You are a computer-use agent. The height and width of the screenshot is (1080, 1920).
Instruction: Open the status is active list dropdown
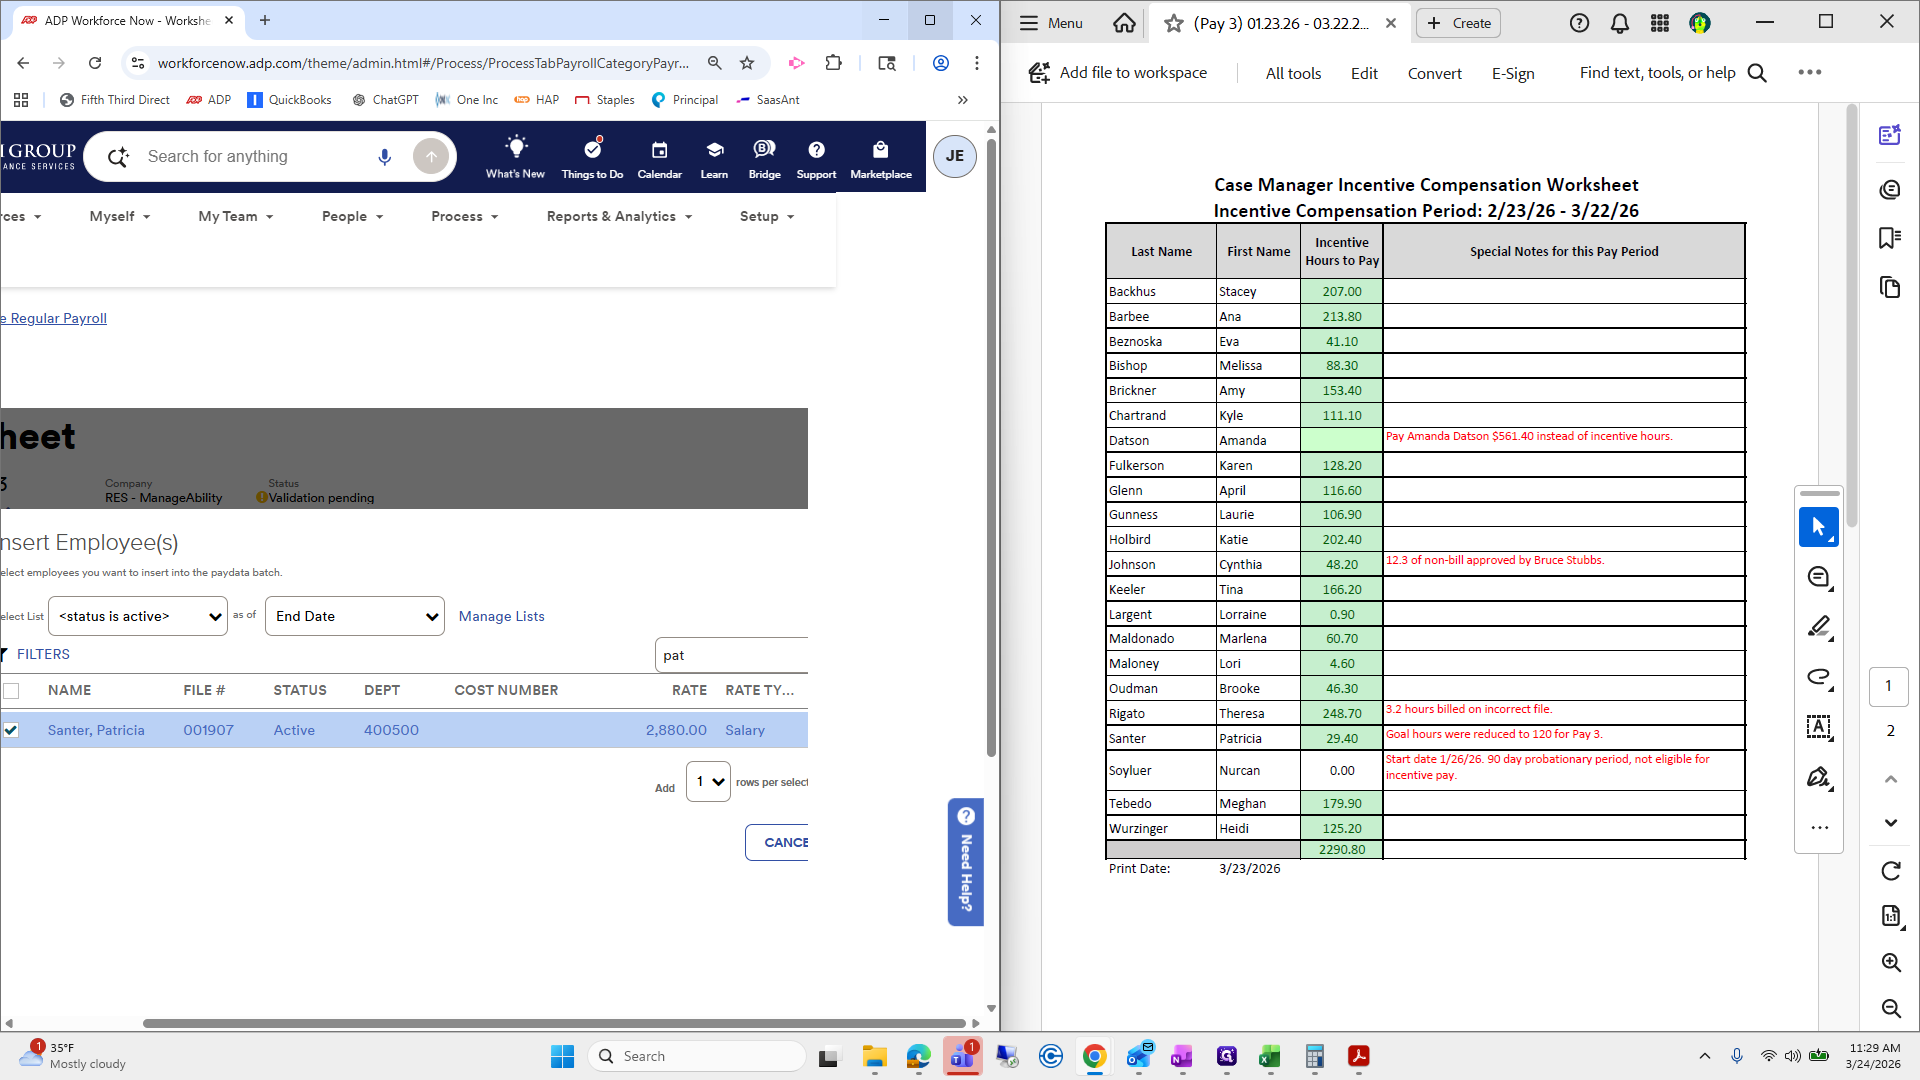pos(138,616)
